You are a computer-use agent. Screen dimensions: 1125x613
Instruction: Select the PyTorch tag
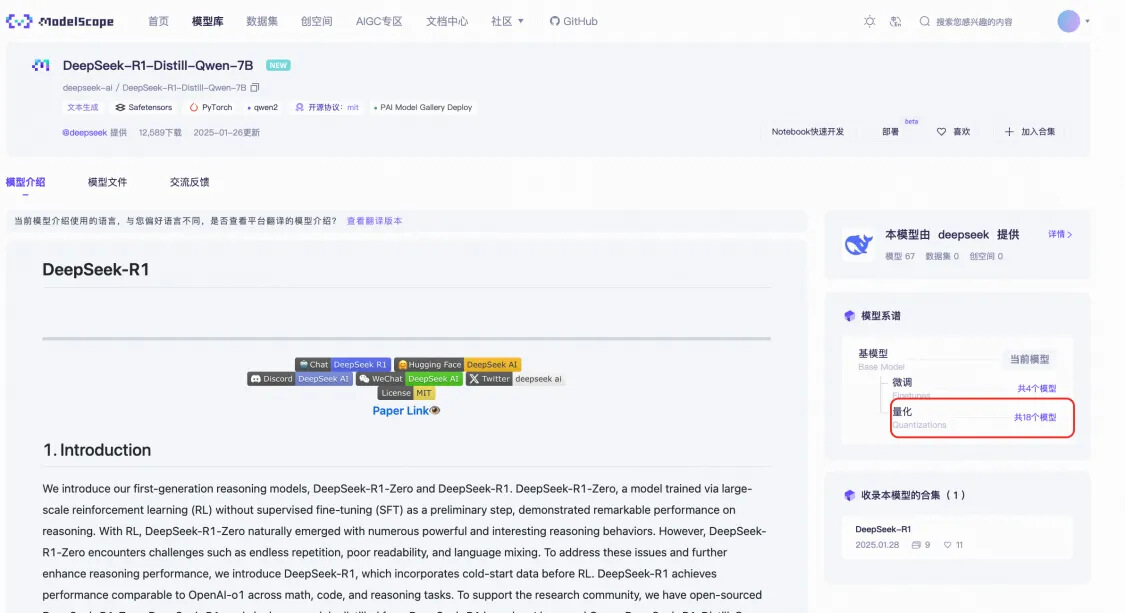211,108
